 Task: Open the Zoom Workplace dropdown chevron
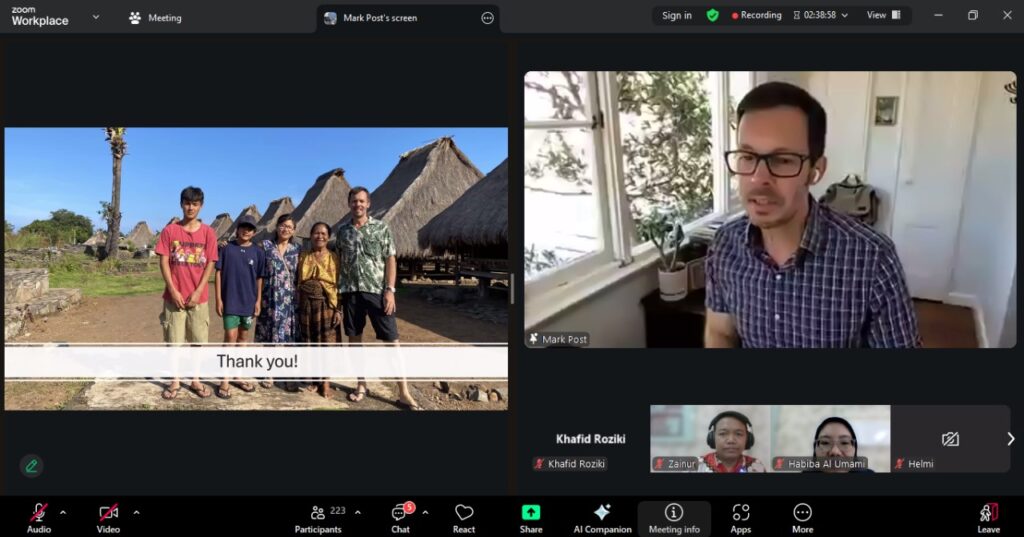[x=96, y=17]
